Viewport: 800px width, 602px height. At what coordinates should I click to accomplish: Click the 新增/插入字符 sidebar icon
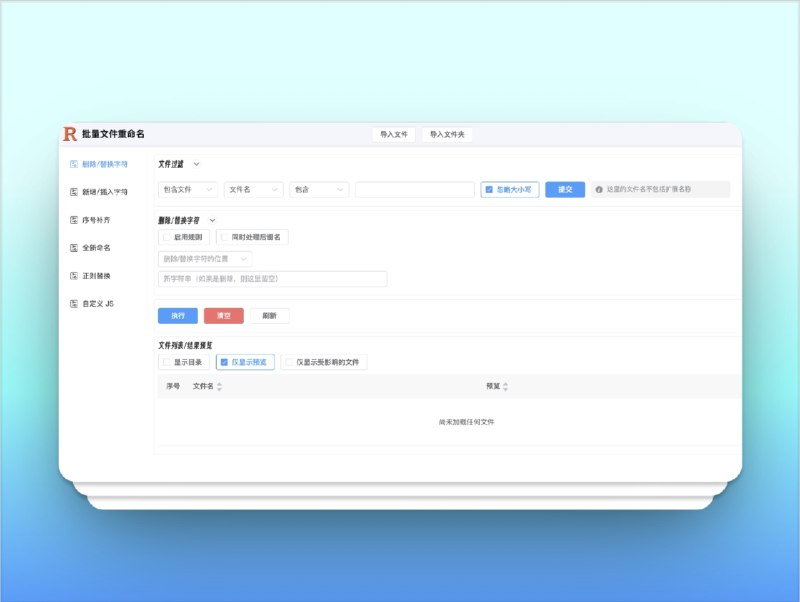click(73, 192)
